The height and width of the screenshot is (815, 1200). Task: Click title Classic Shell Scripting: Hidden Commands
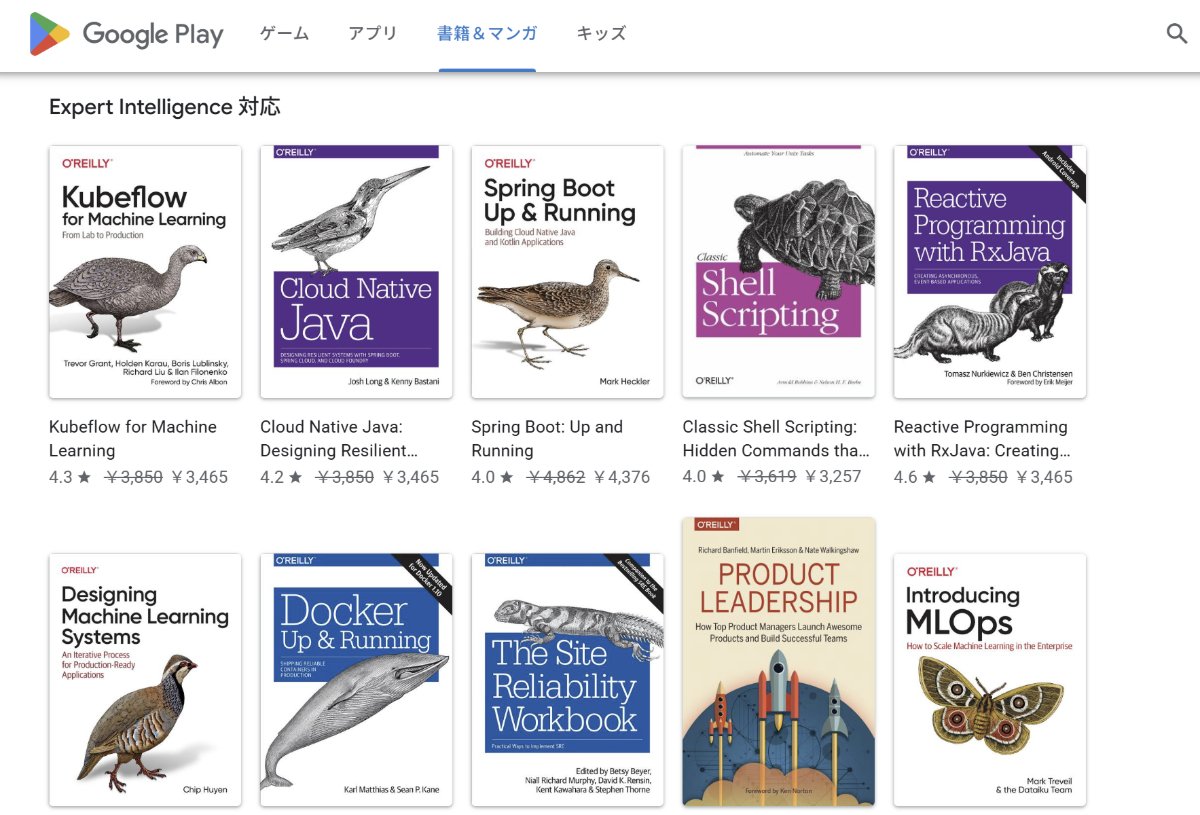[776, 439]
